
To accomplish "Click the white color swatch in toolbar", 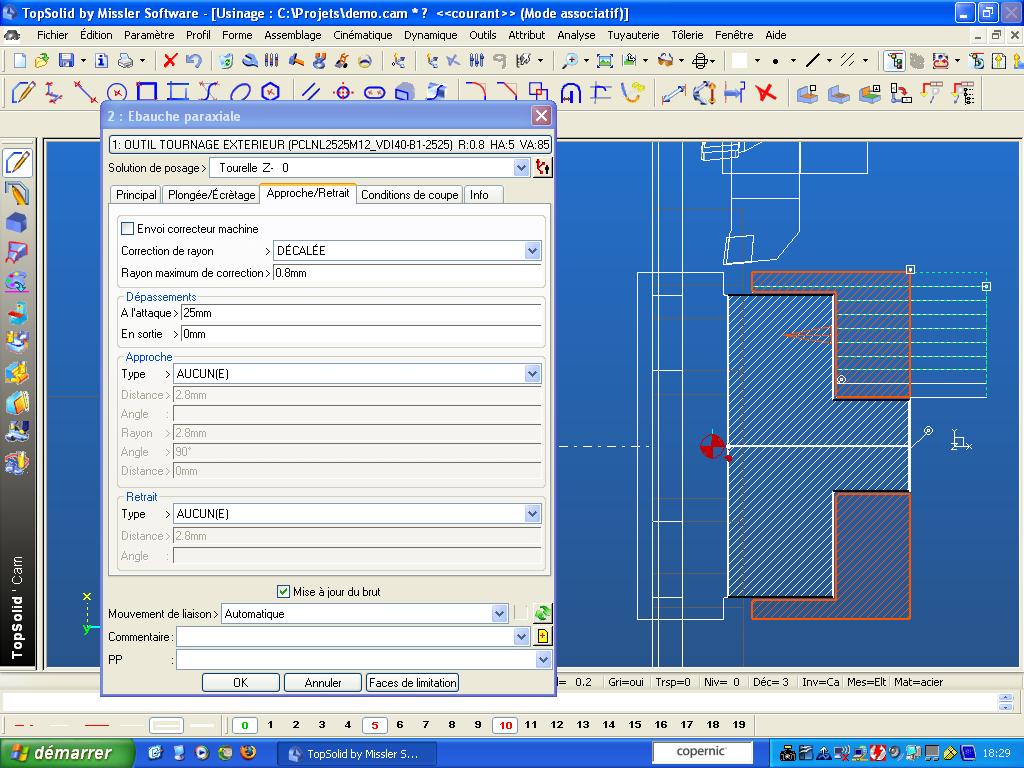I will (739, 61).
